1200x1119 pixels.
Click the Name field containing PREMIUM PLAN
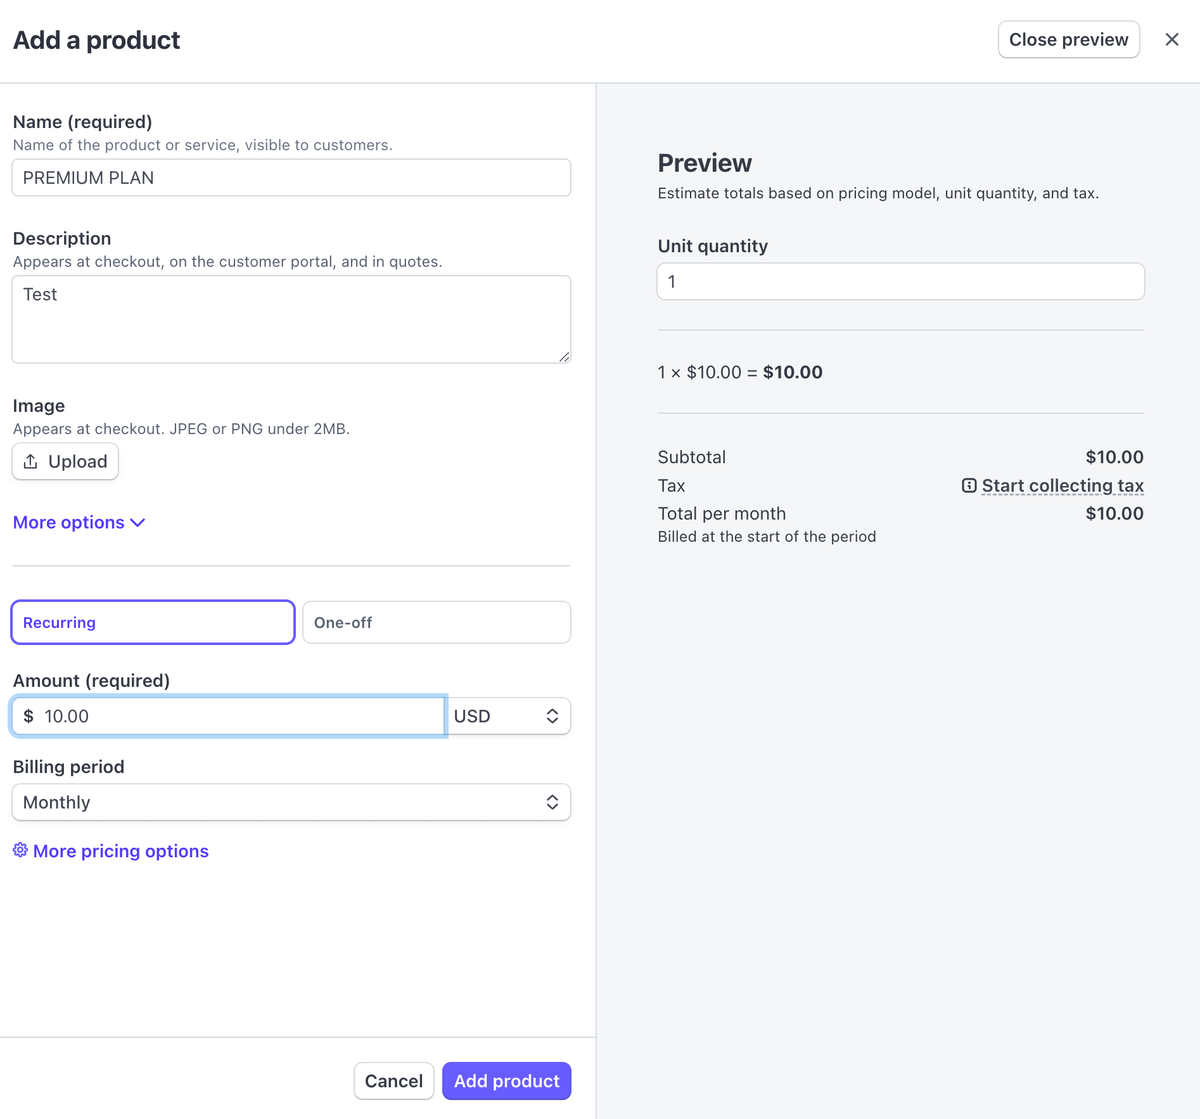pos(291,178)
